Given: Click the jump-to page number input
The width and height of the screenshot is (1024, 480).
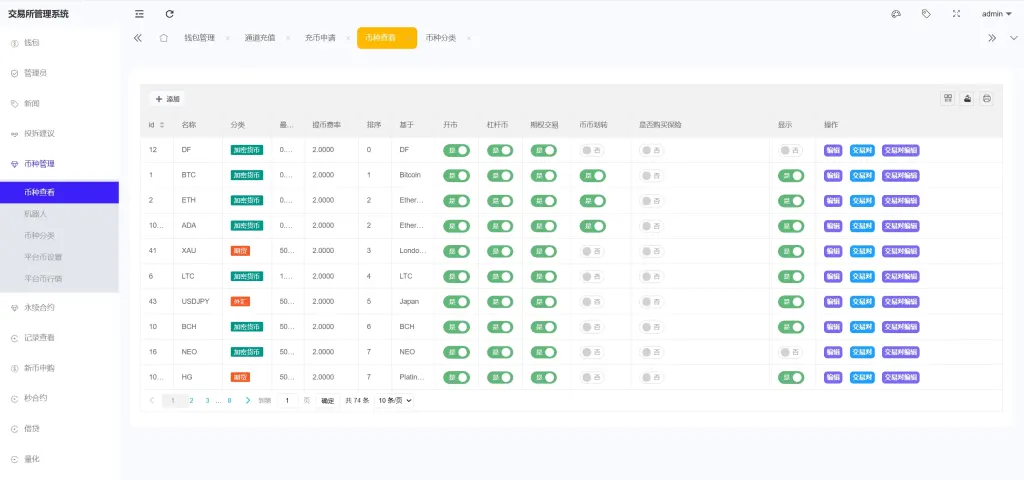Looking at the screenshot, I should (x=287, y=400).
